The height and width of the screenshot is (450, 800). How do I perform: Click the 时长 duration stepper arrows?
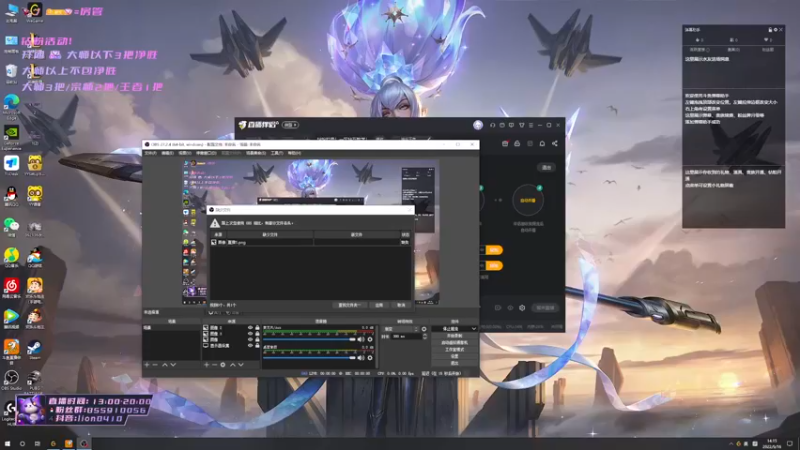point(424,337)
